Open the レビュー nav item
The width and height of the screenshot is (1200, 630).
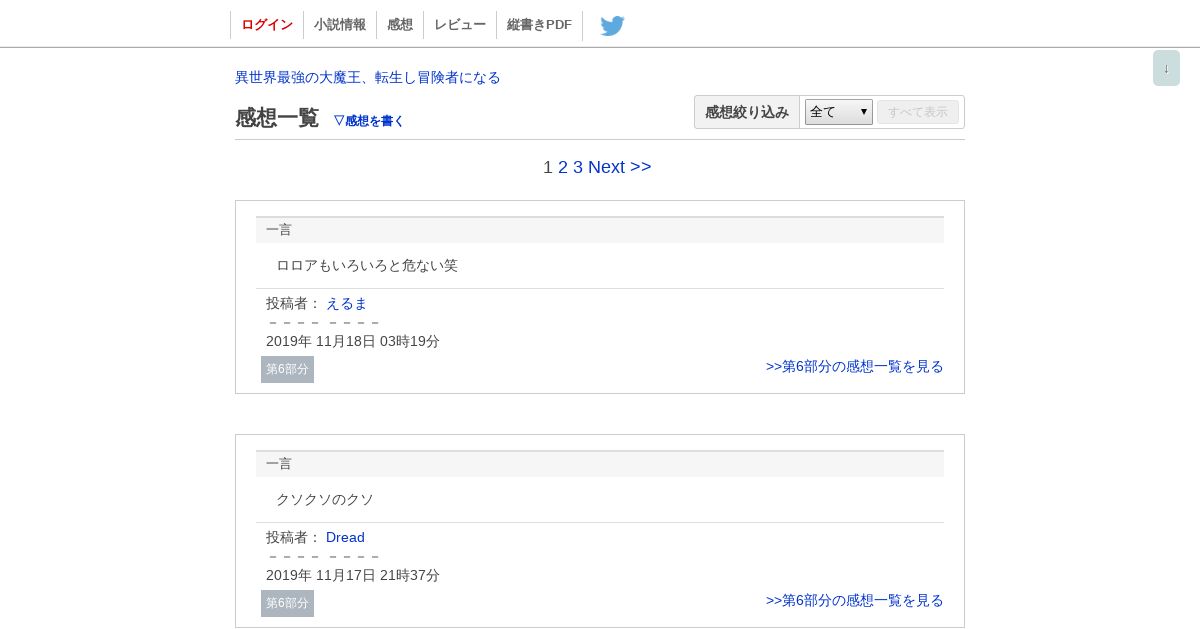click(460, 25)
